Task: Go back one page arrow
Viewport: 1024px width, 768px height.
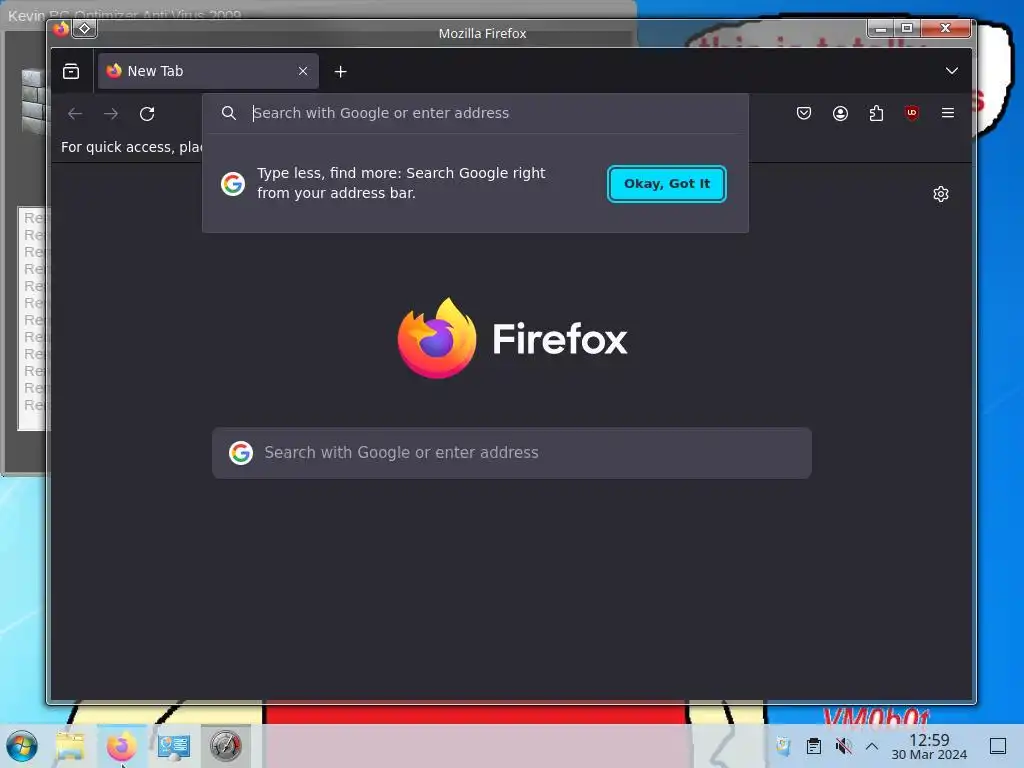Action: point(75,114)
